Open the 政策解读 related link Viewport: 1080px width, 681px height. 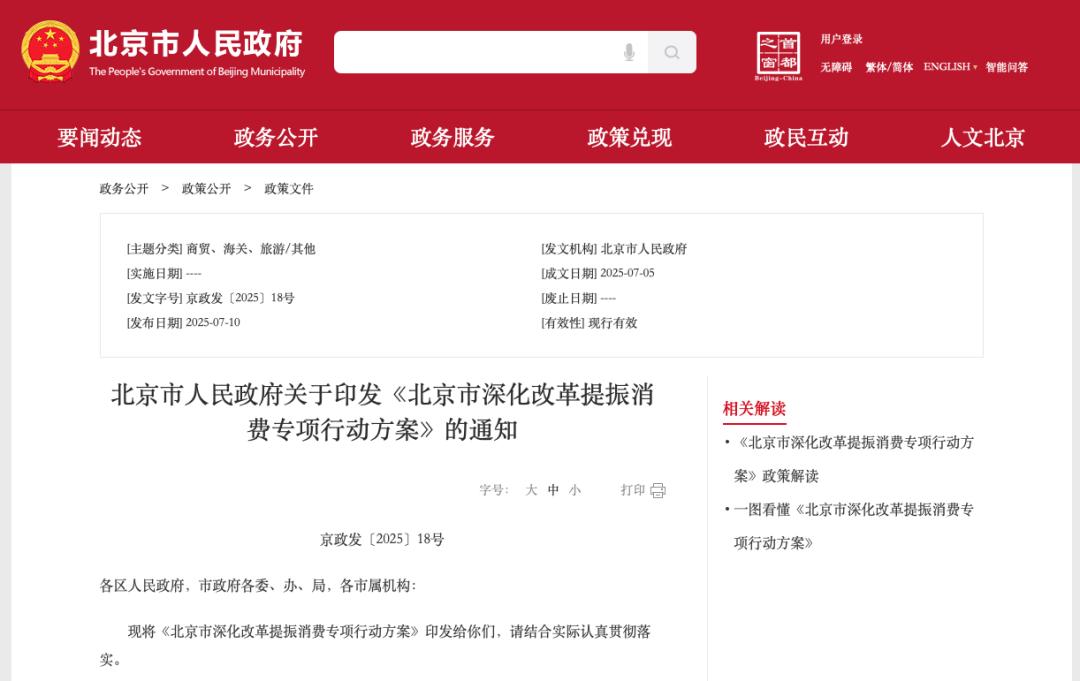854,459
